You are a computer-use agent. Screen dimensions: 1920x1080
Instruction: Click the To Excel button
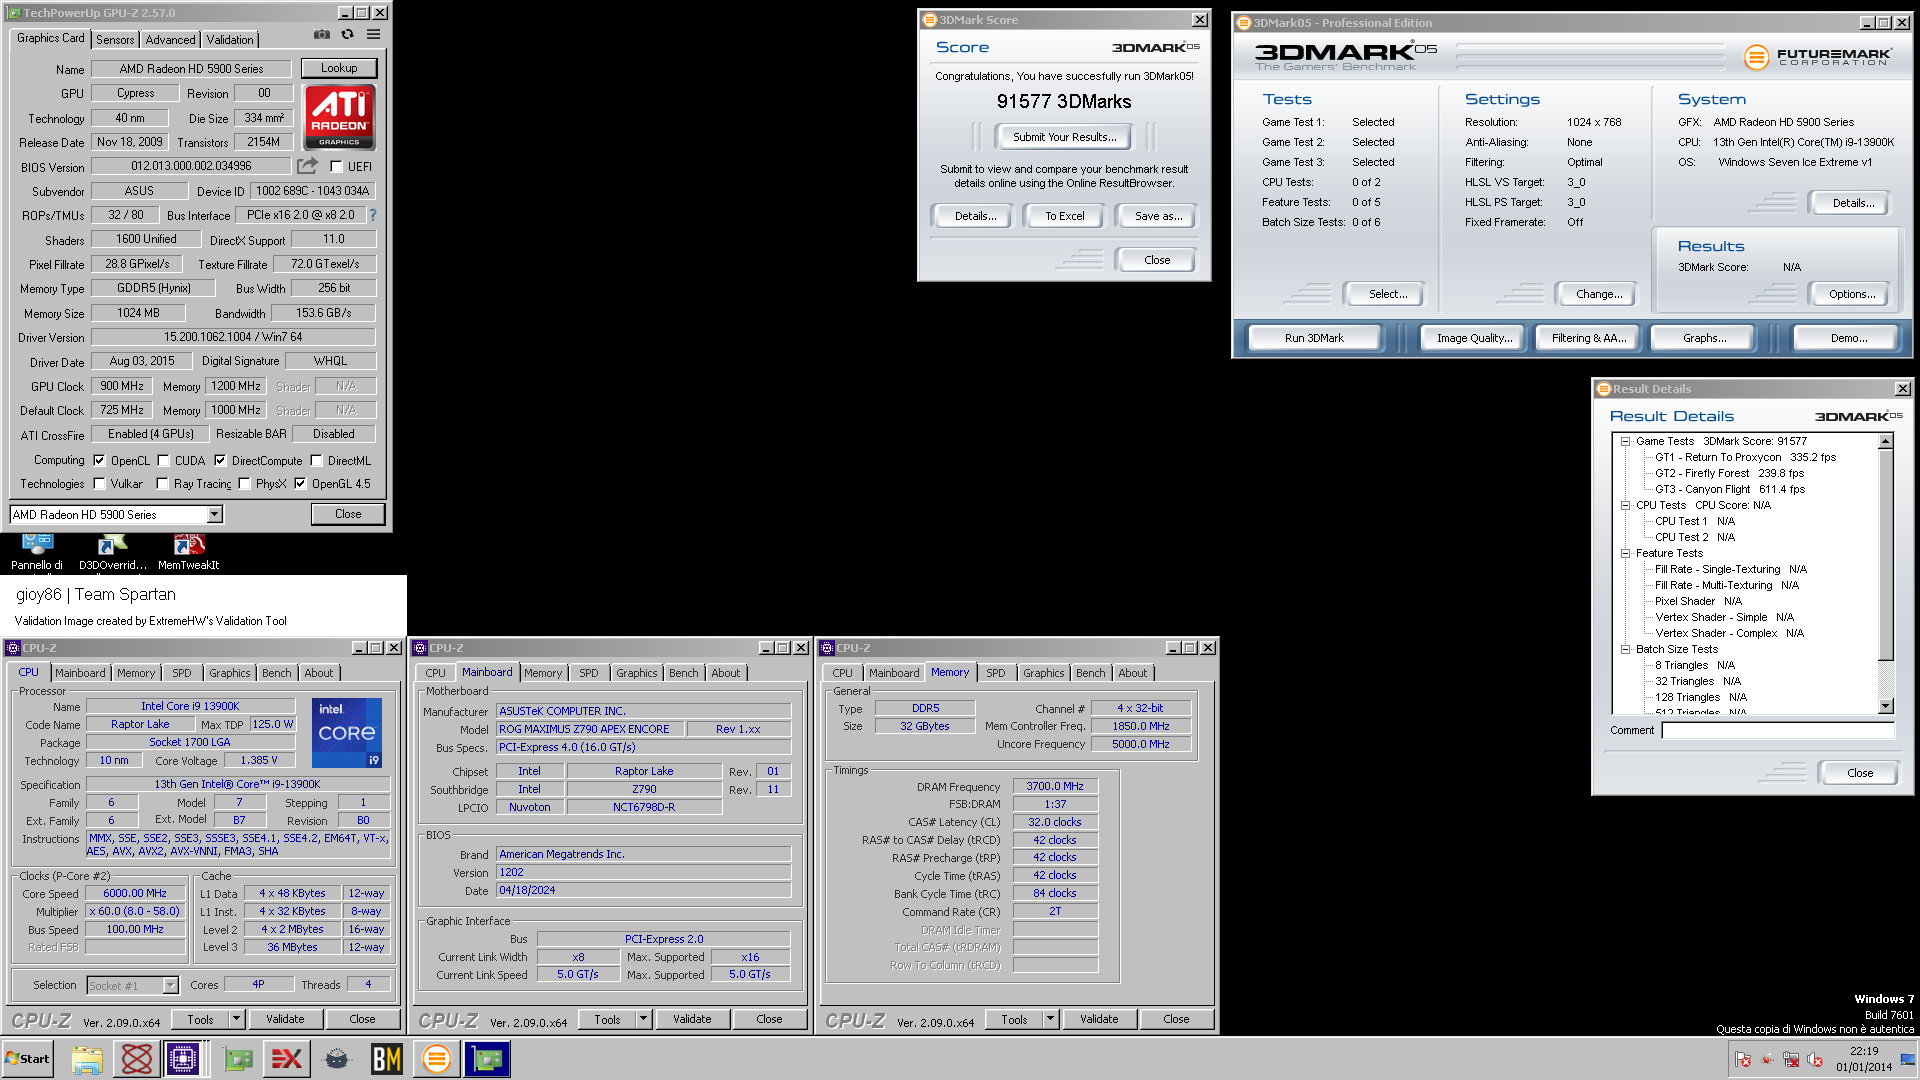click(1064, 216)
